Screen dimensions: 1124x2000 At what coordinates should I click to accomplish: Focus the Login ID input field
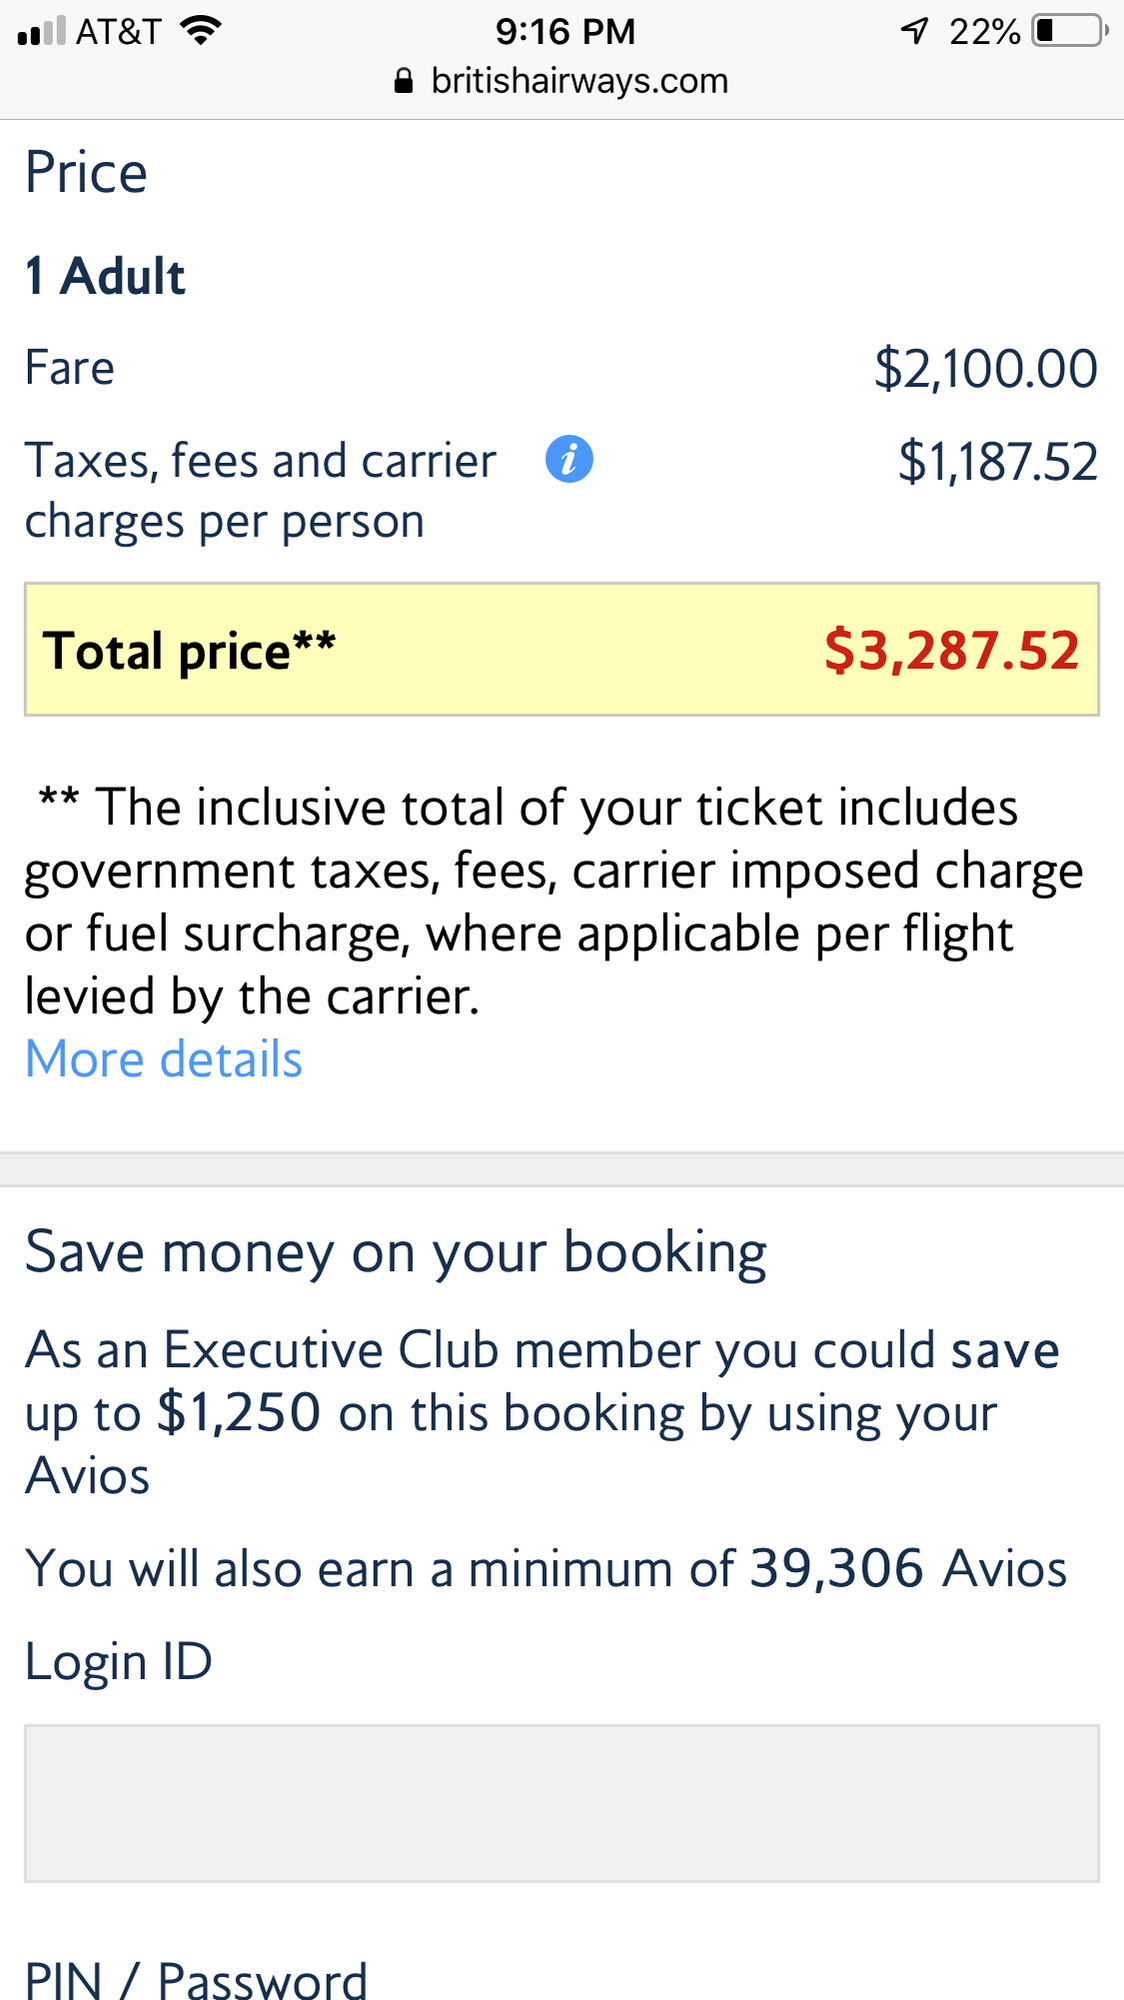(x=562, y=1803)
